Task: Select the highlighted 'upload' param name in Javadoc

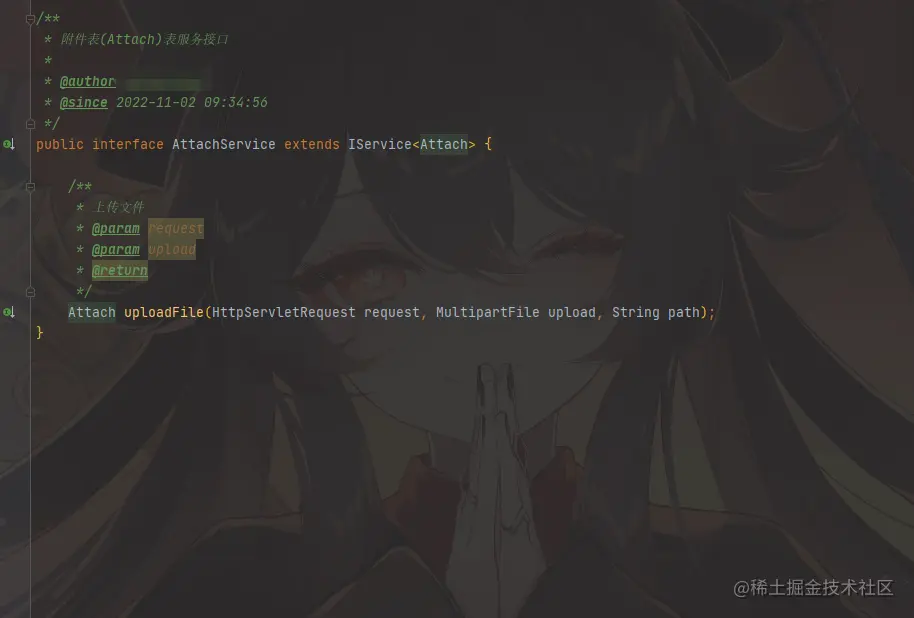Action: coord(172,250)
